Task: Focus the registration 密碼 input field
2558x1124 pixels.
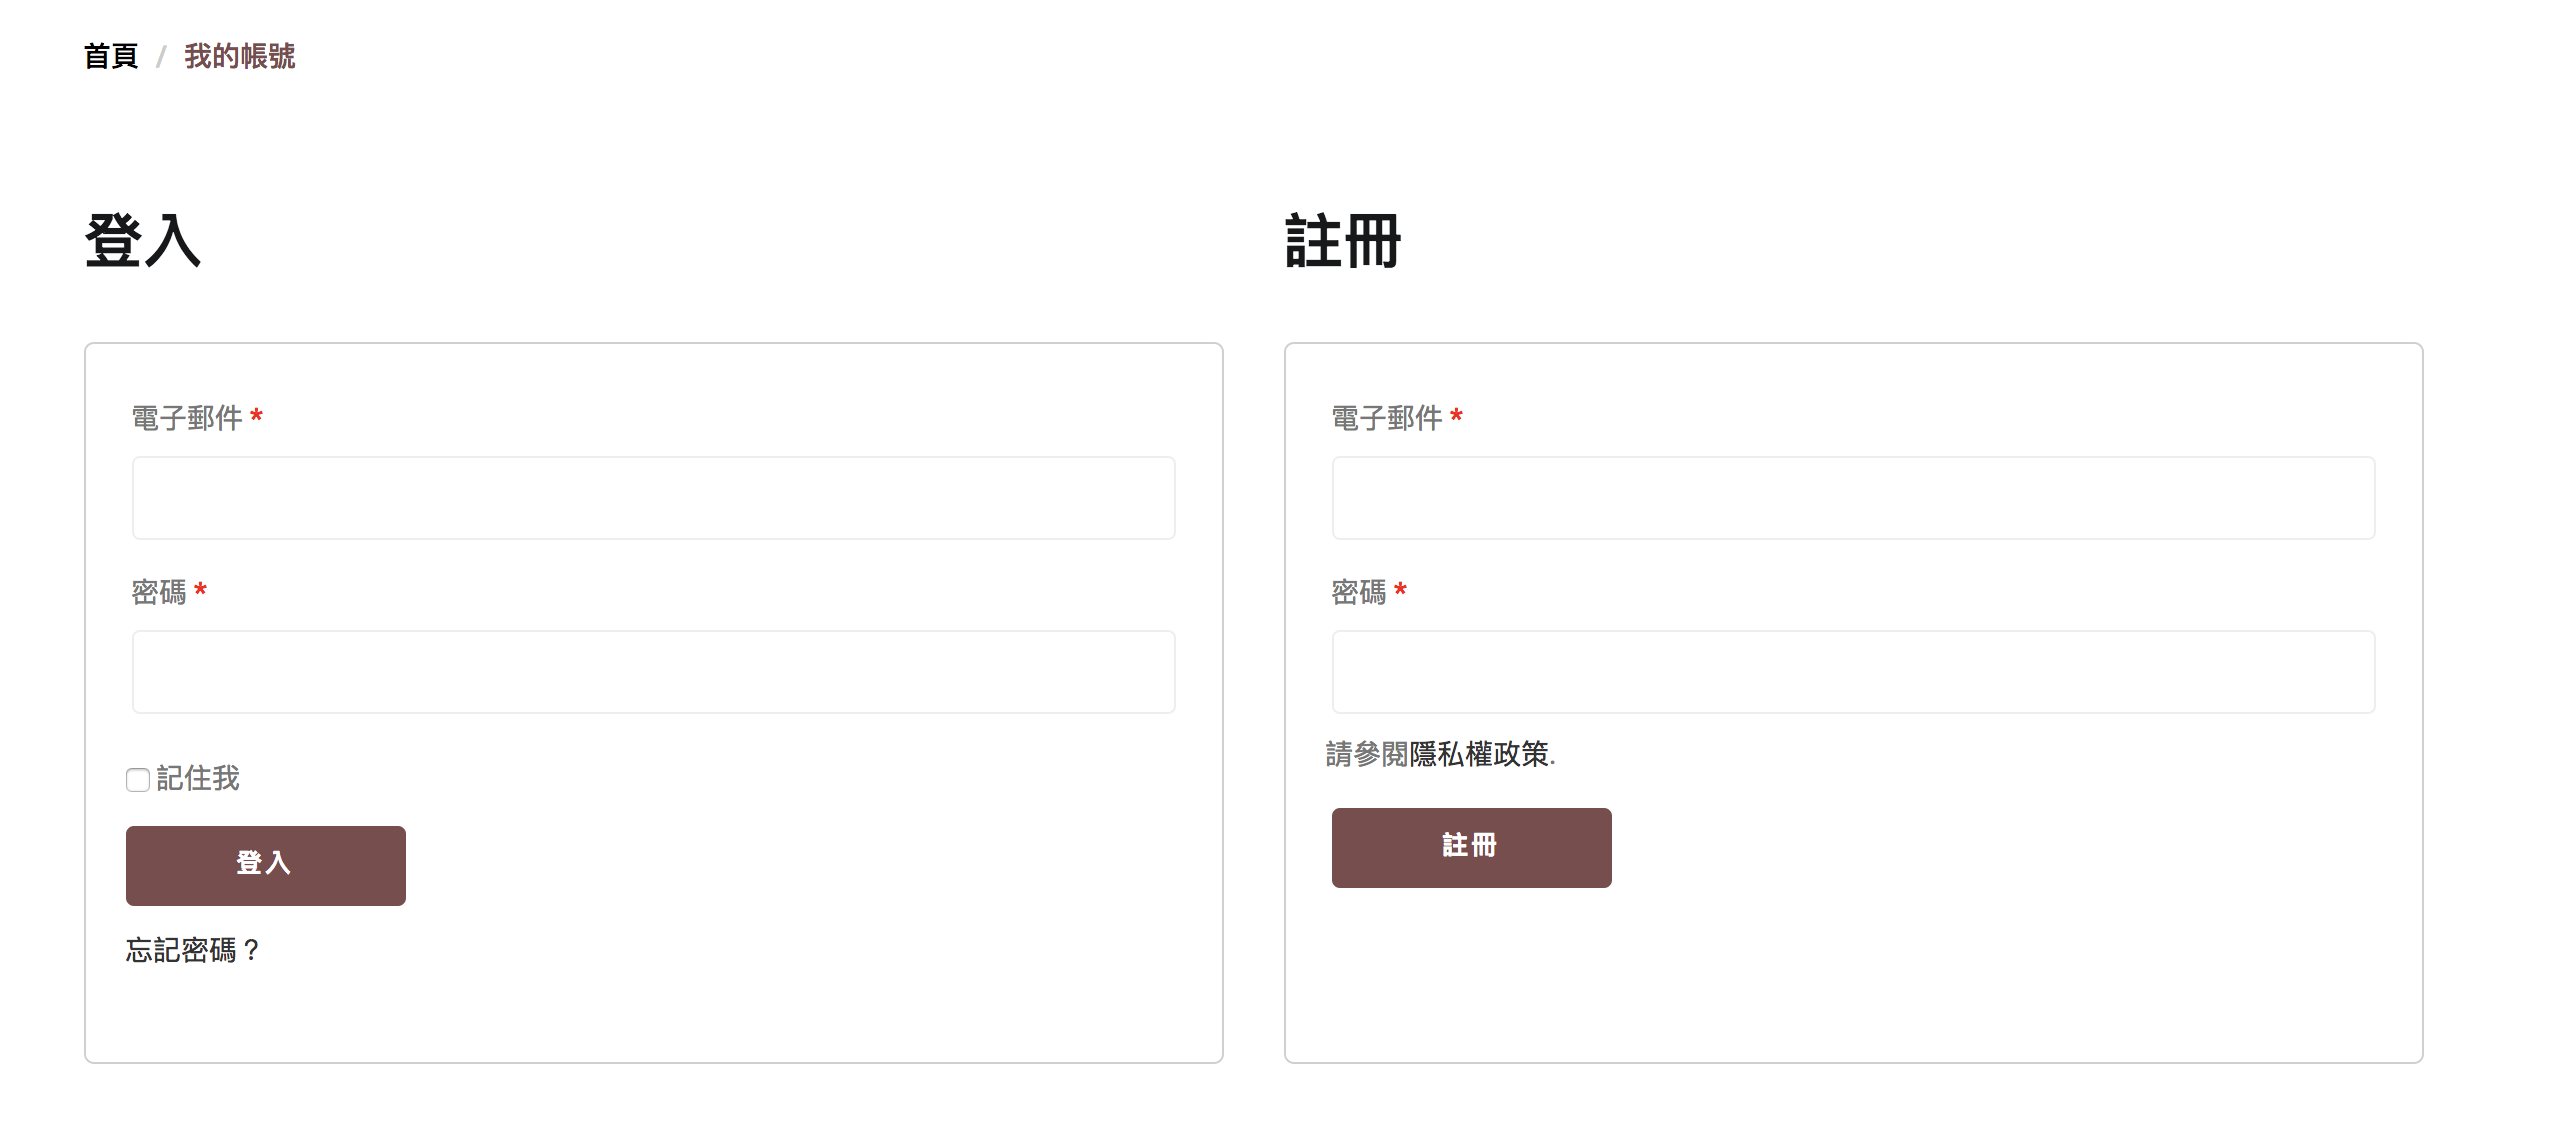Action: pos(1854,672)
